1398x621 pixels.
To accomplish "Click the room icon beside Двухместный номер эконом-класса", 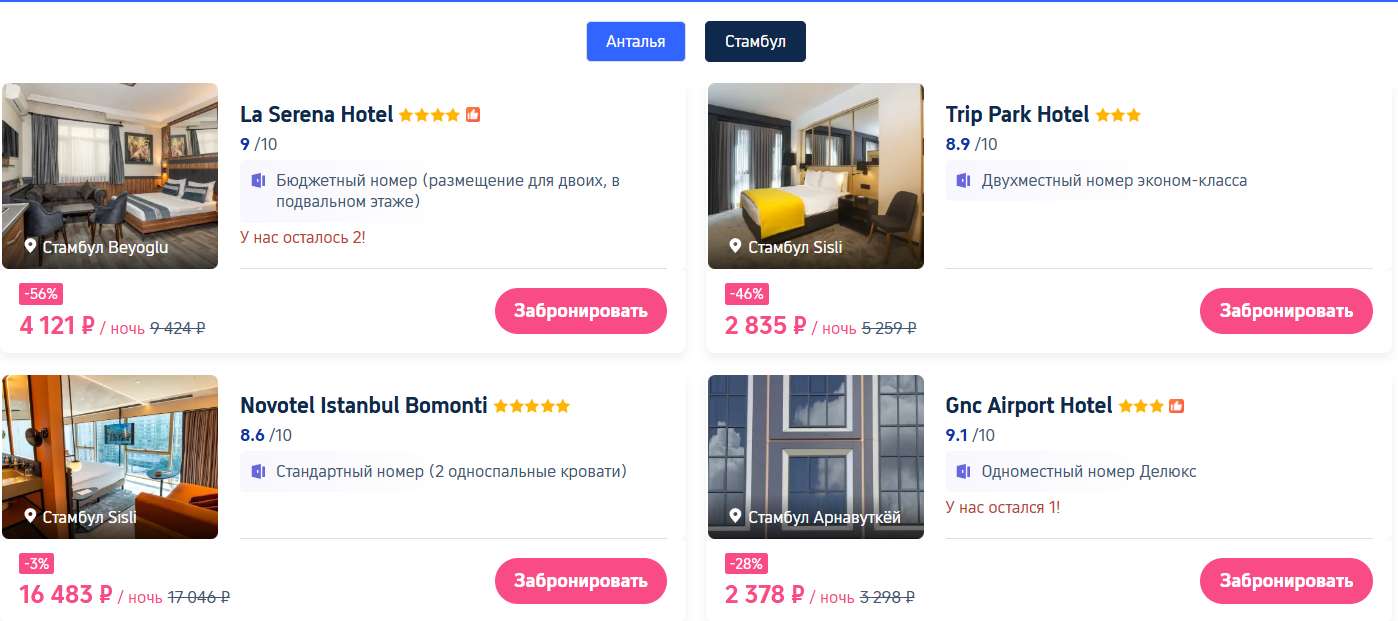I will coord(964,181).
